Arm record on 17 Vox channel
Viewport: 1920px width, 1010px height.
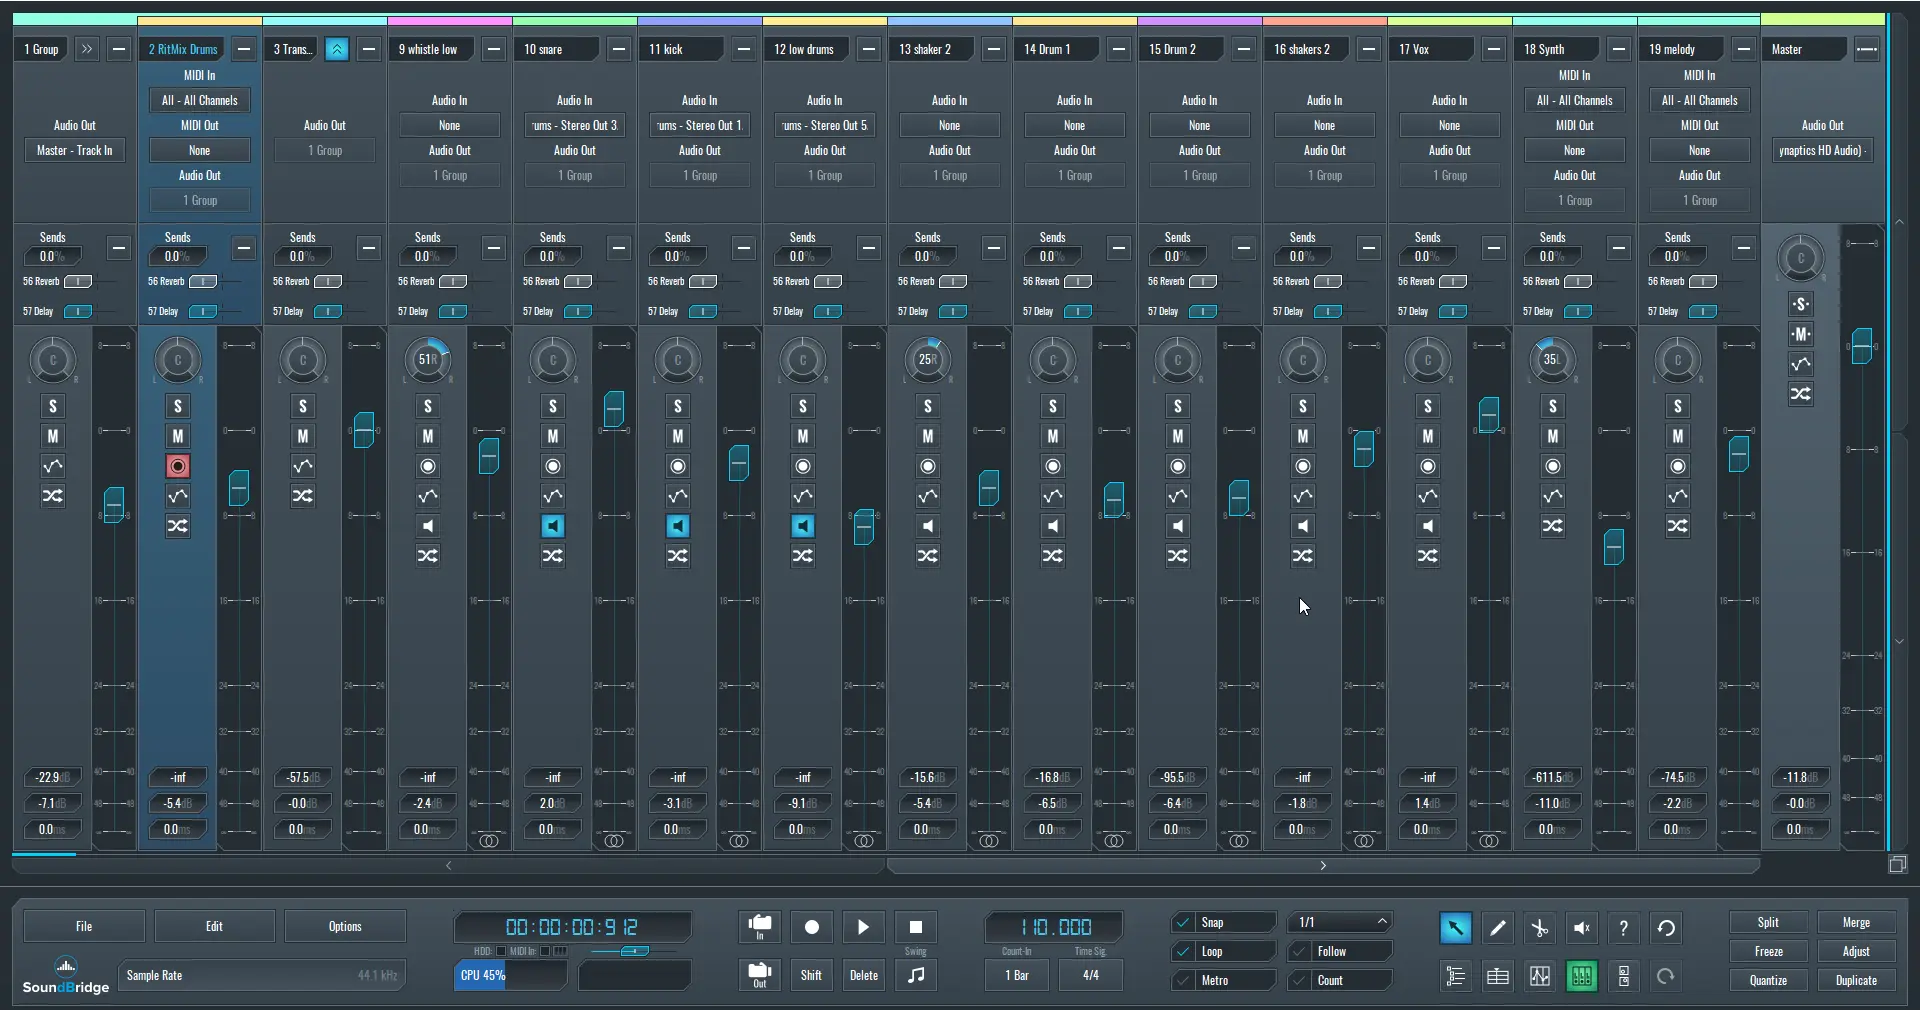(1428, 466)
